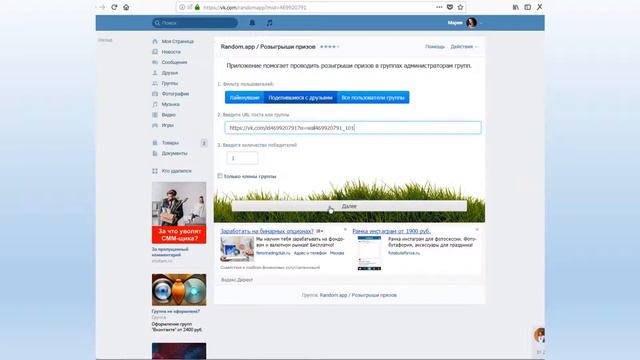Viewport: 640px width, 360px height.
Task: Open the "Рамка инстаграм от 1900 руб." ad link
Action: point(391,231)
